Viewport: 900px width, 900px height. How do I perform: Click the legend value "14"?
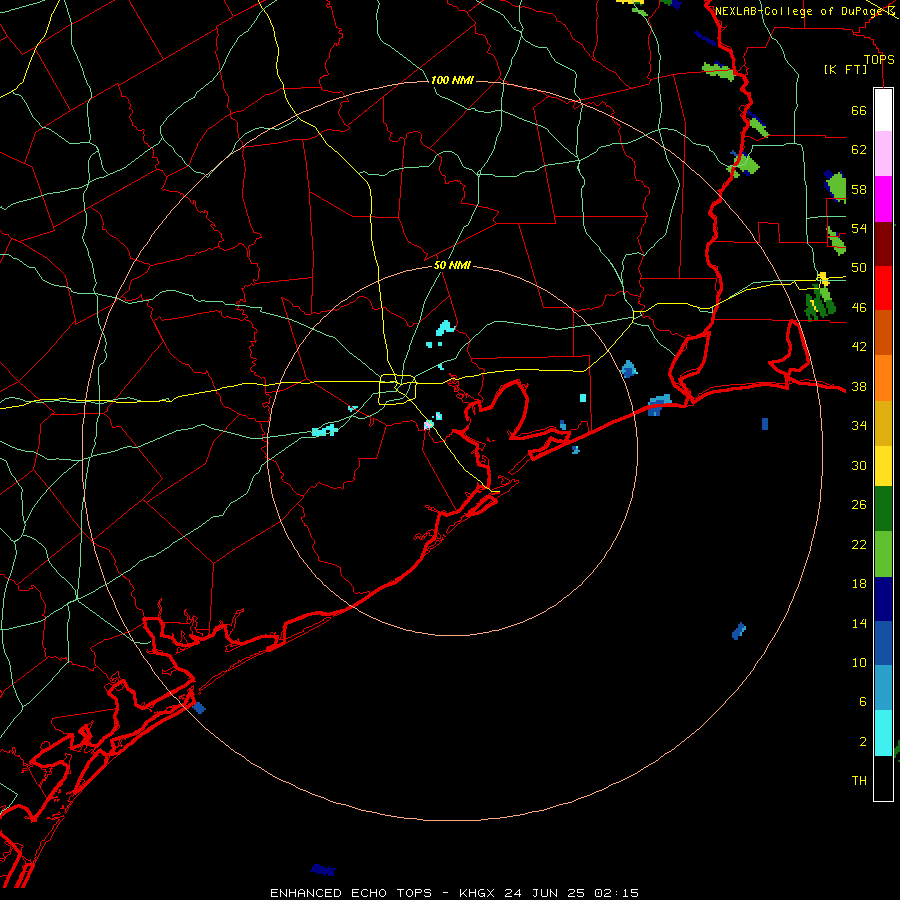[859, 623]
